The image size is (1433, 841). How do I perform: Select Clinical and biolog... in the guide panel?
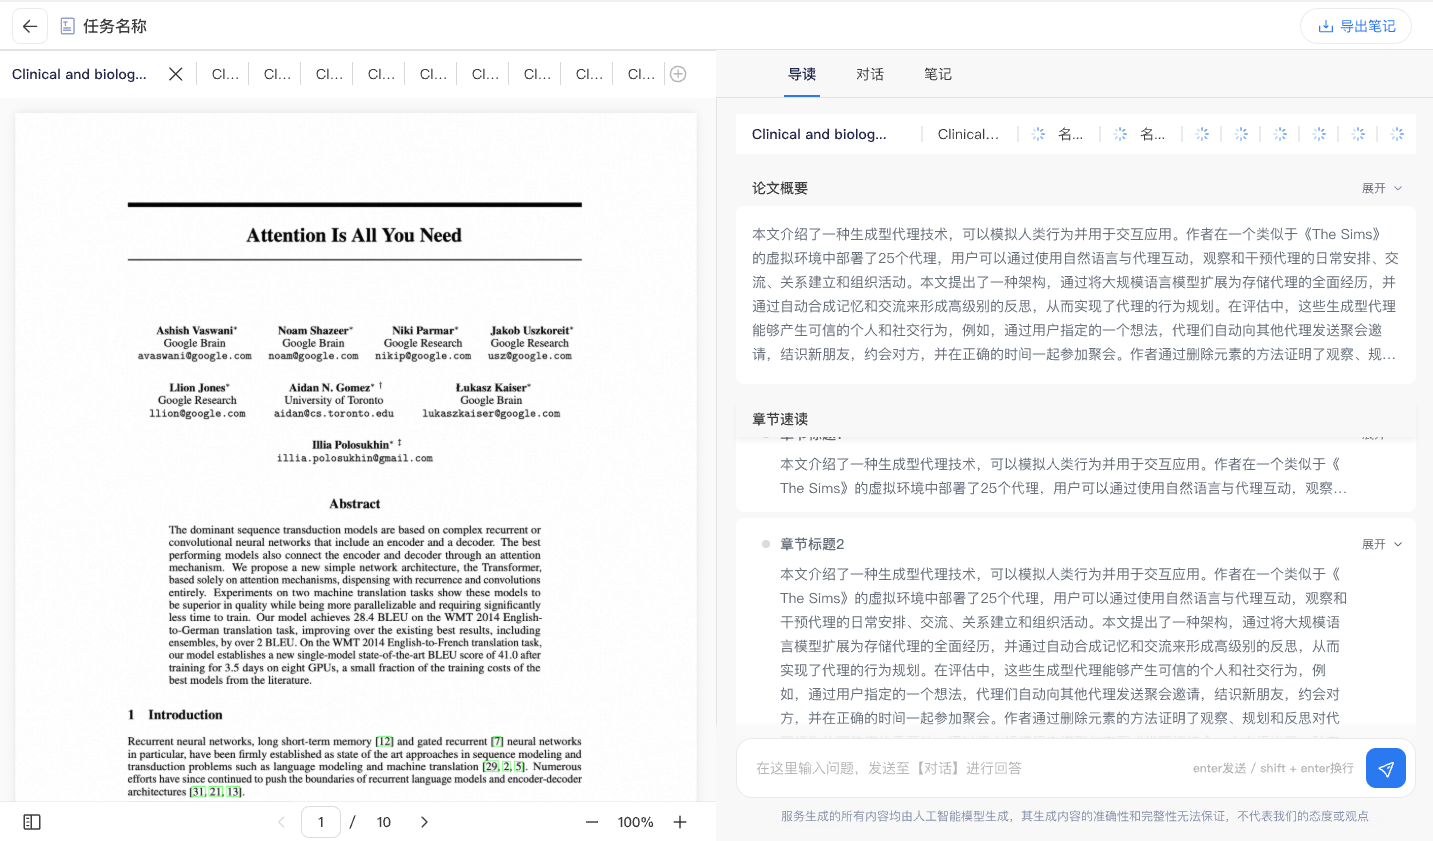pos(819,134)
